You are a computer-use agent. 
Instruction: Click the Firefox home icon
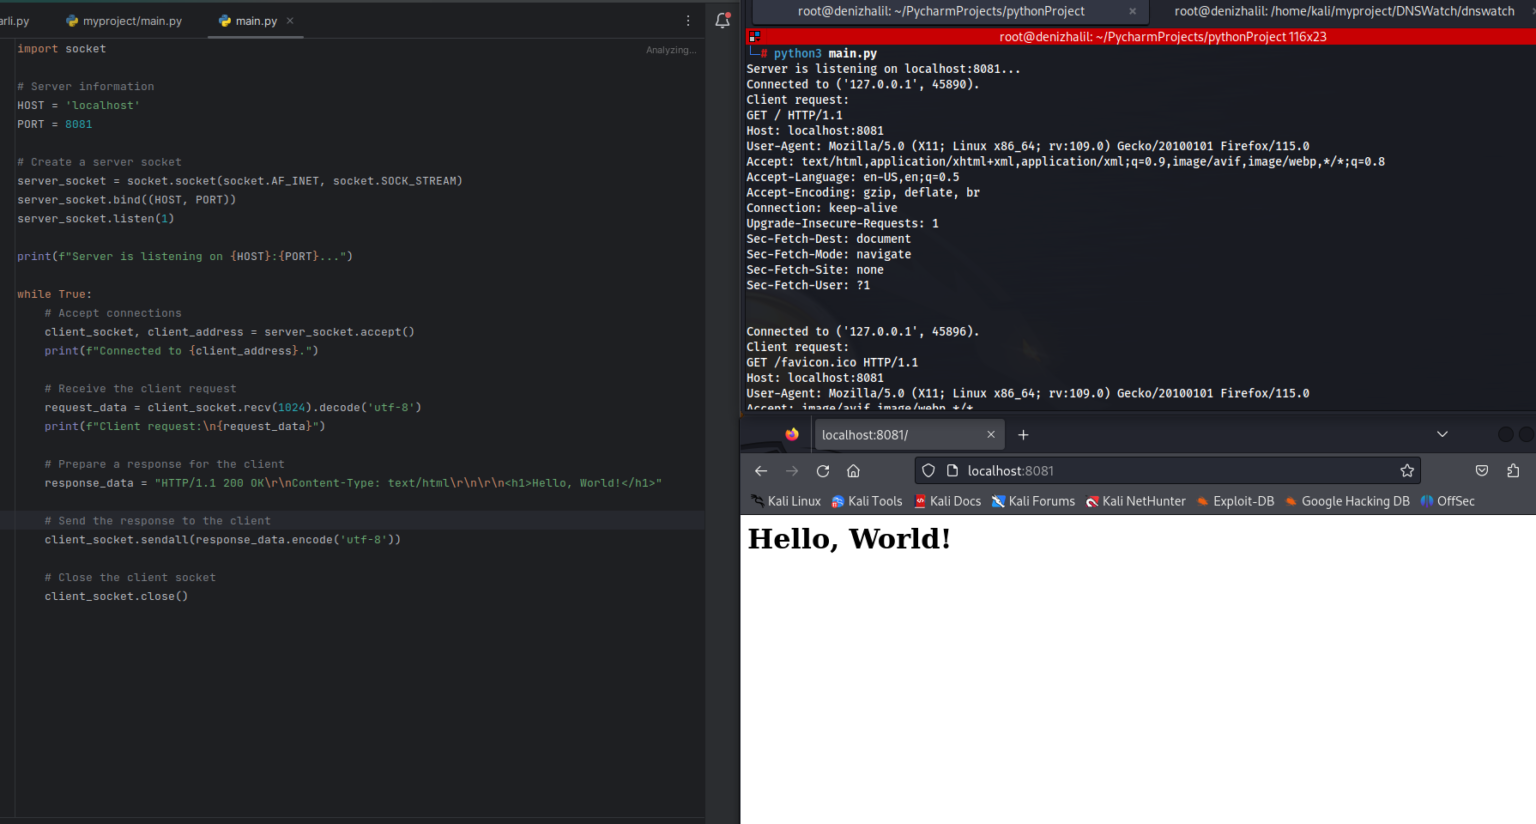pos(853,470)
